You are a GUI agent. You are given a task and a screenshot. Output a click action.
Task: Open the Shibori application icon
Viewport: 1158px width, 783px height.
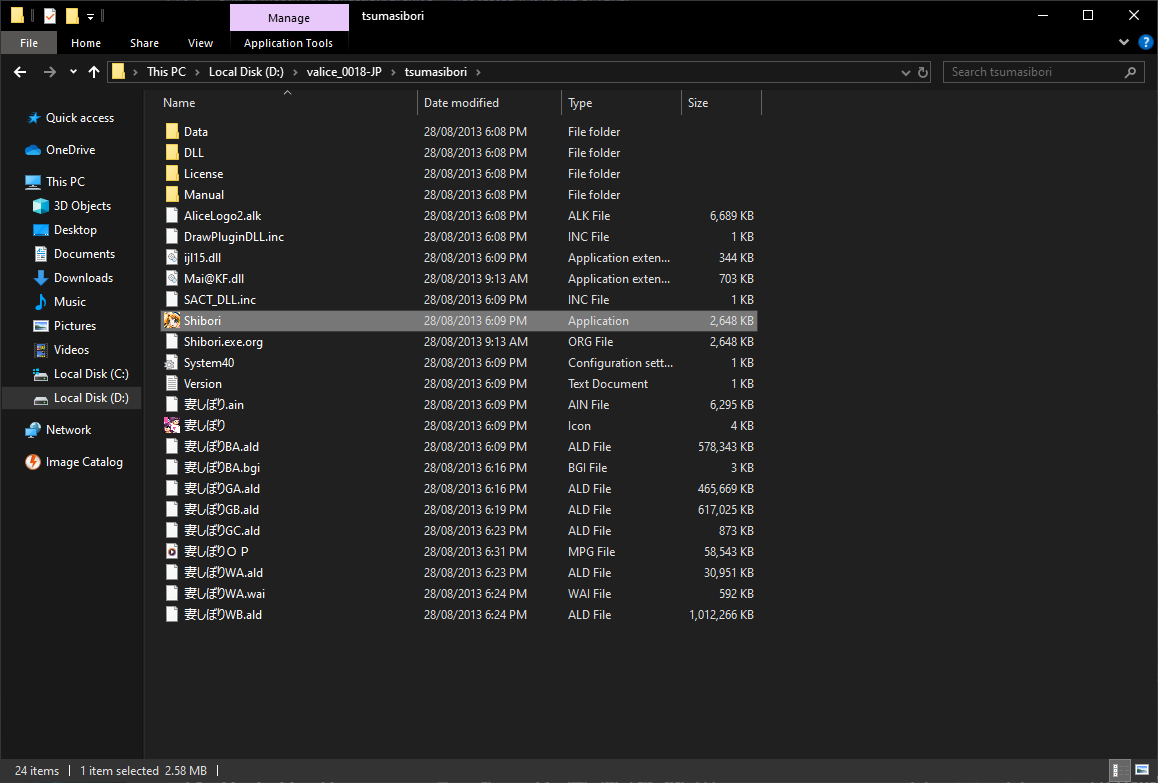(x=171, y=321)
